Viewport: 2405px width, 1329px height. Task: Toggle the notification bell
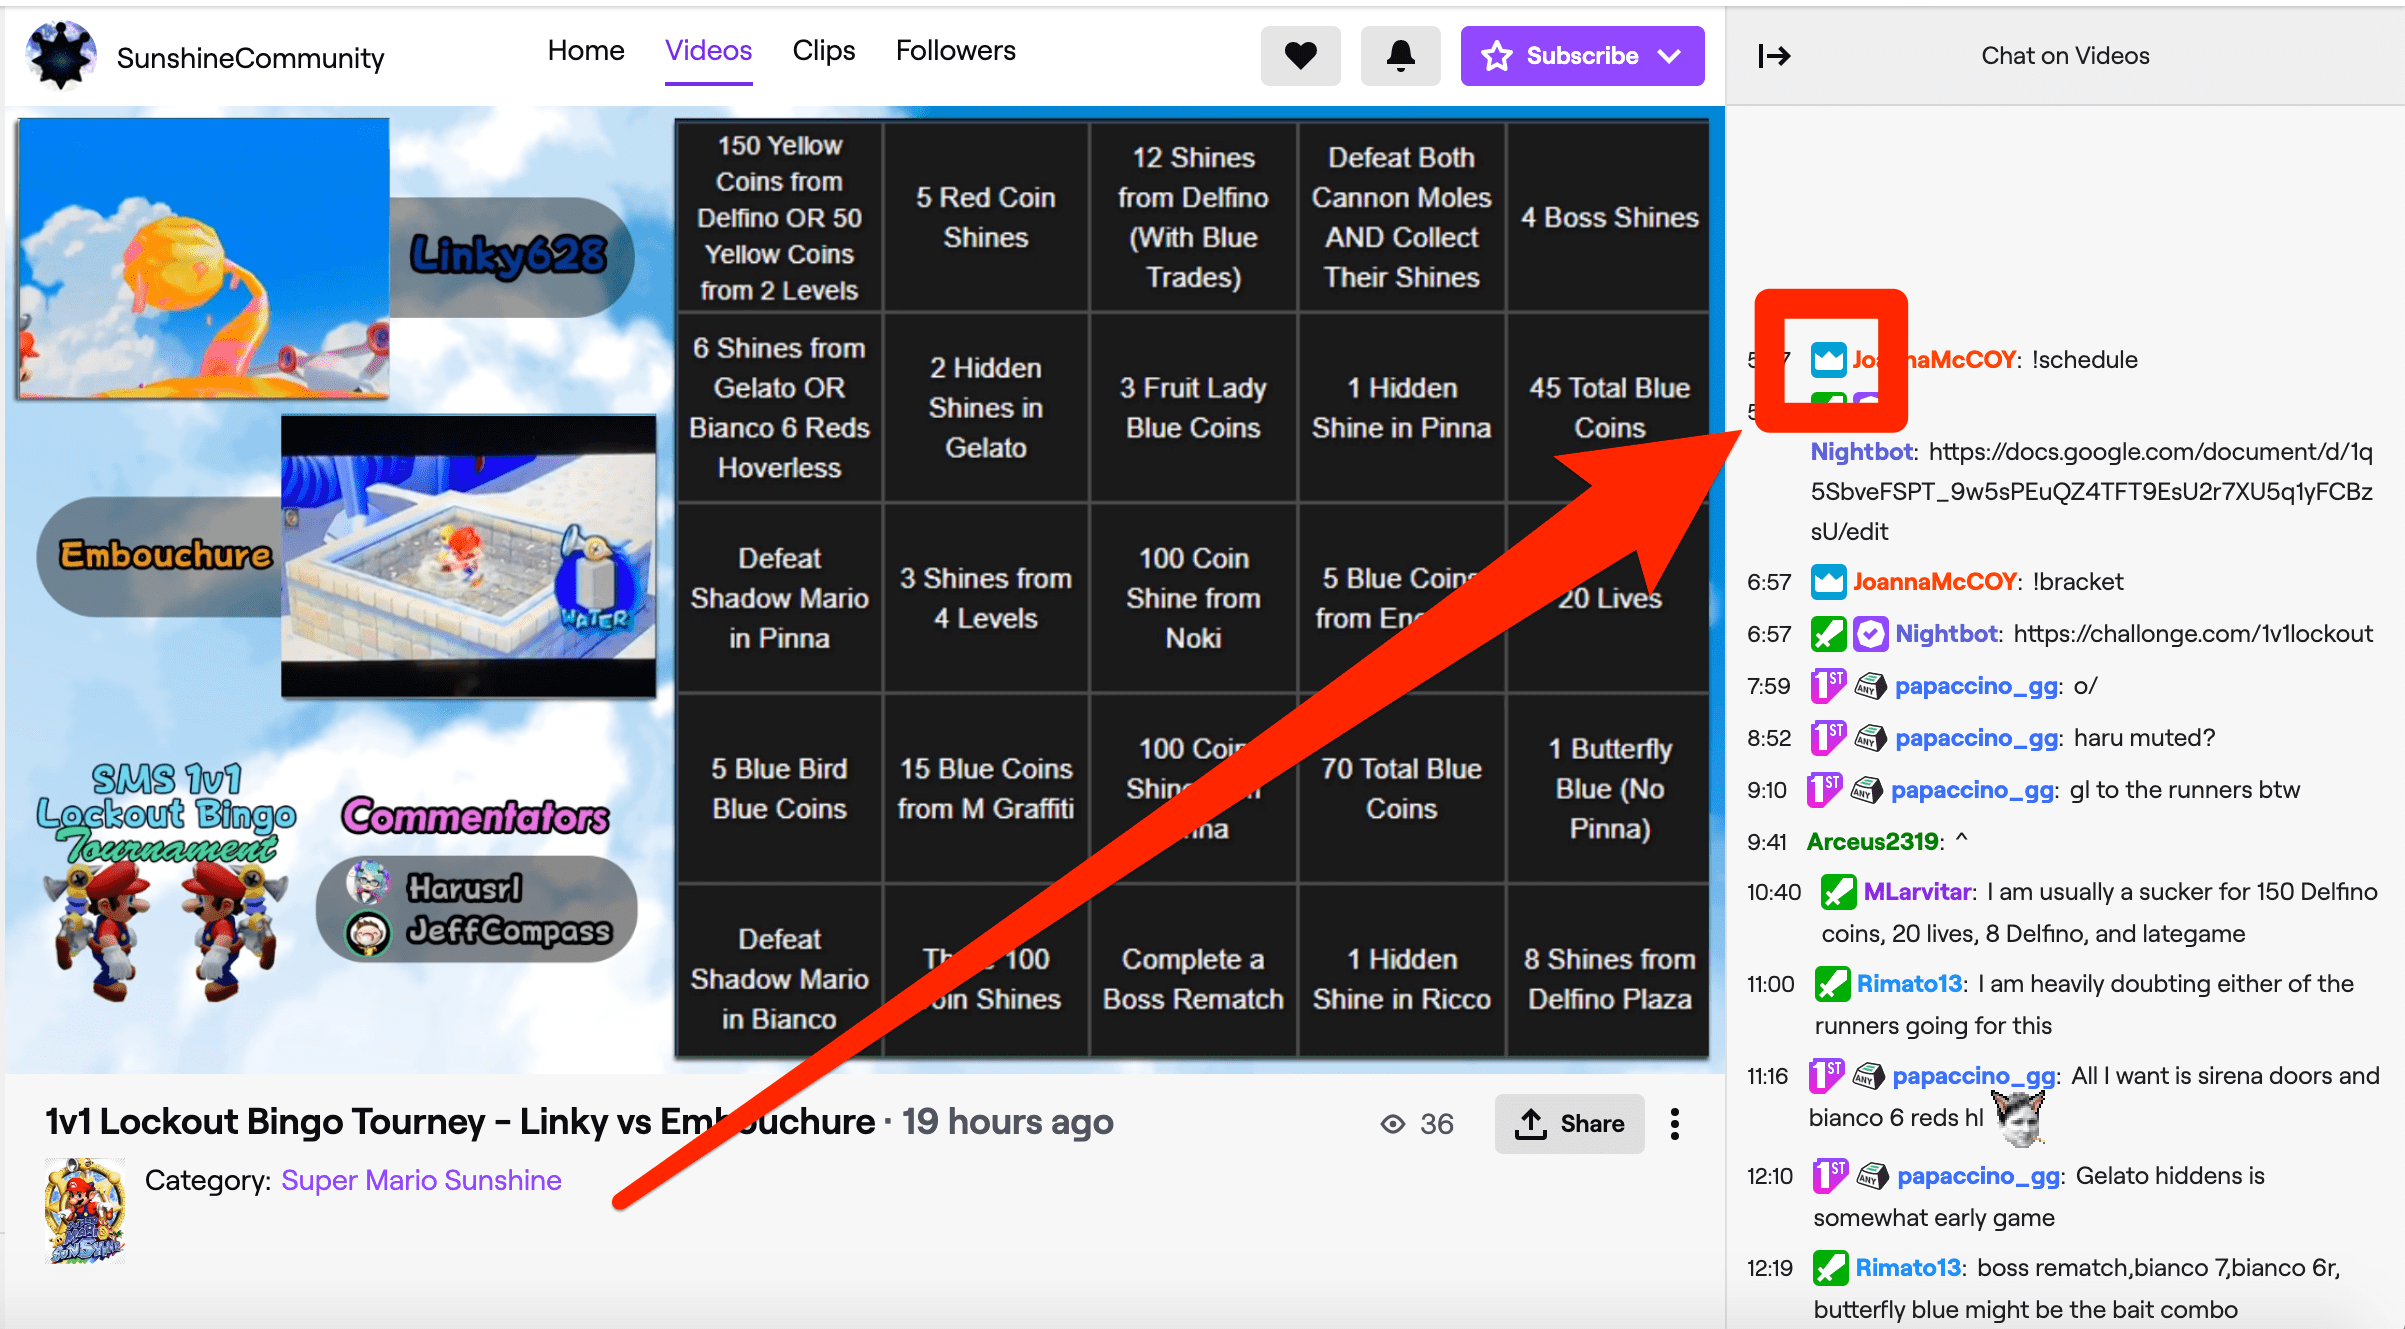[1400, 56]
